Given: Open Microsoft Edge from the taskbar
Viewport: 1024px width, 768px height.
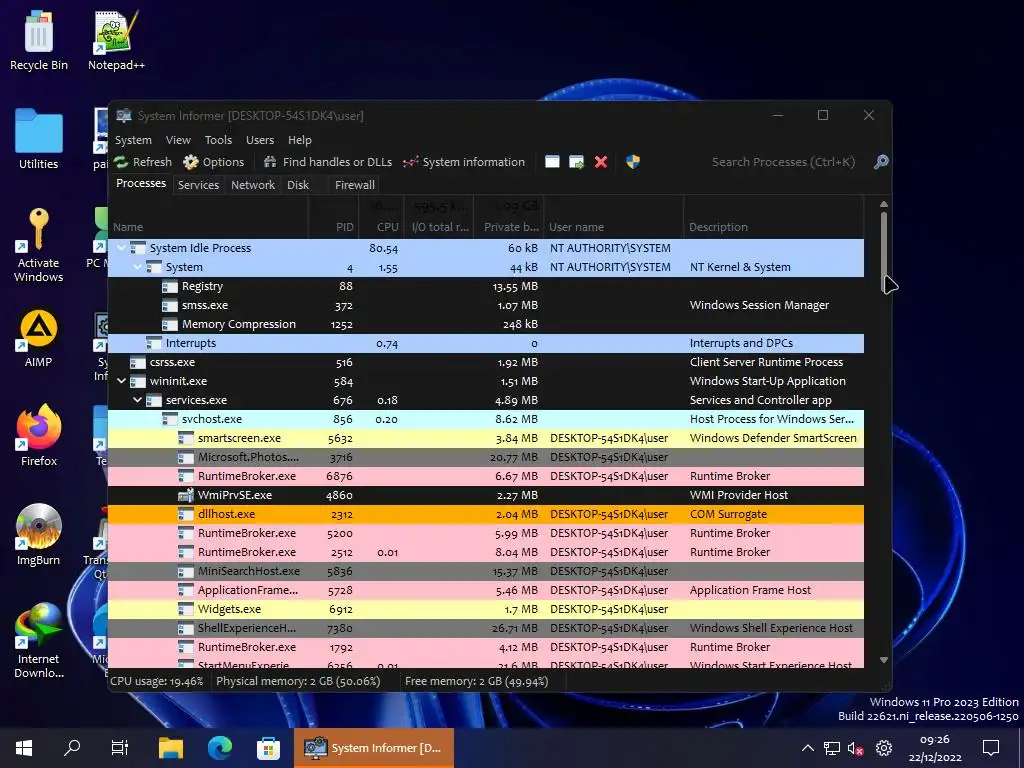Looking at the screenshot, I should [x=220, y=748].
